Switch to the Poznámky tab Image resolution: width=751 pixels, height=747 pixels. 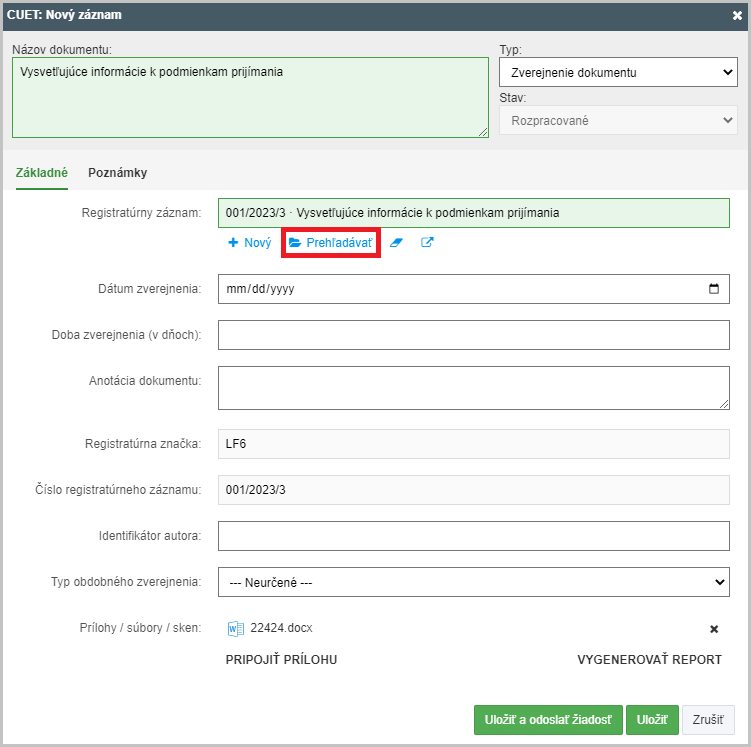click(117, 173)
